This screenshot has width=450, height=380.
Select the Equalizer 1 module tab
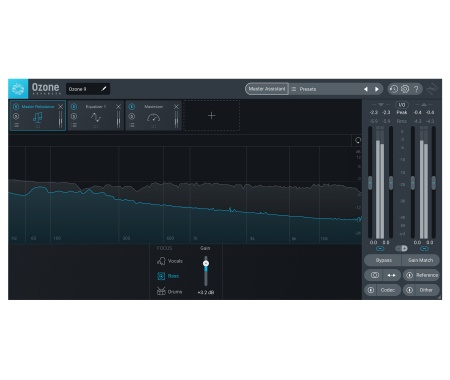96,115
